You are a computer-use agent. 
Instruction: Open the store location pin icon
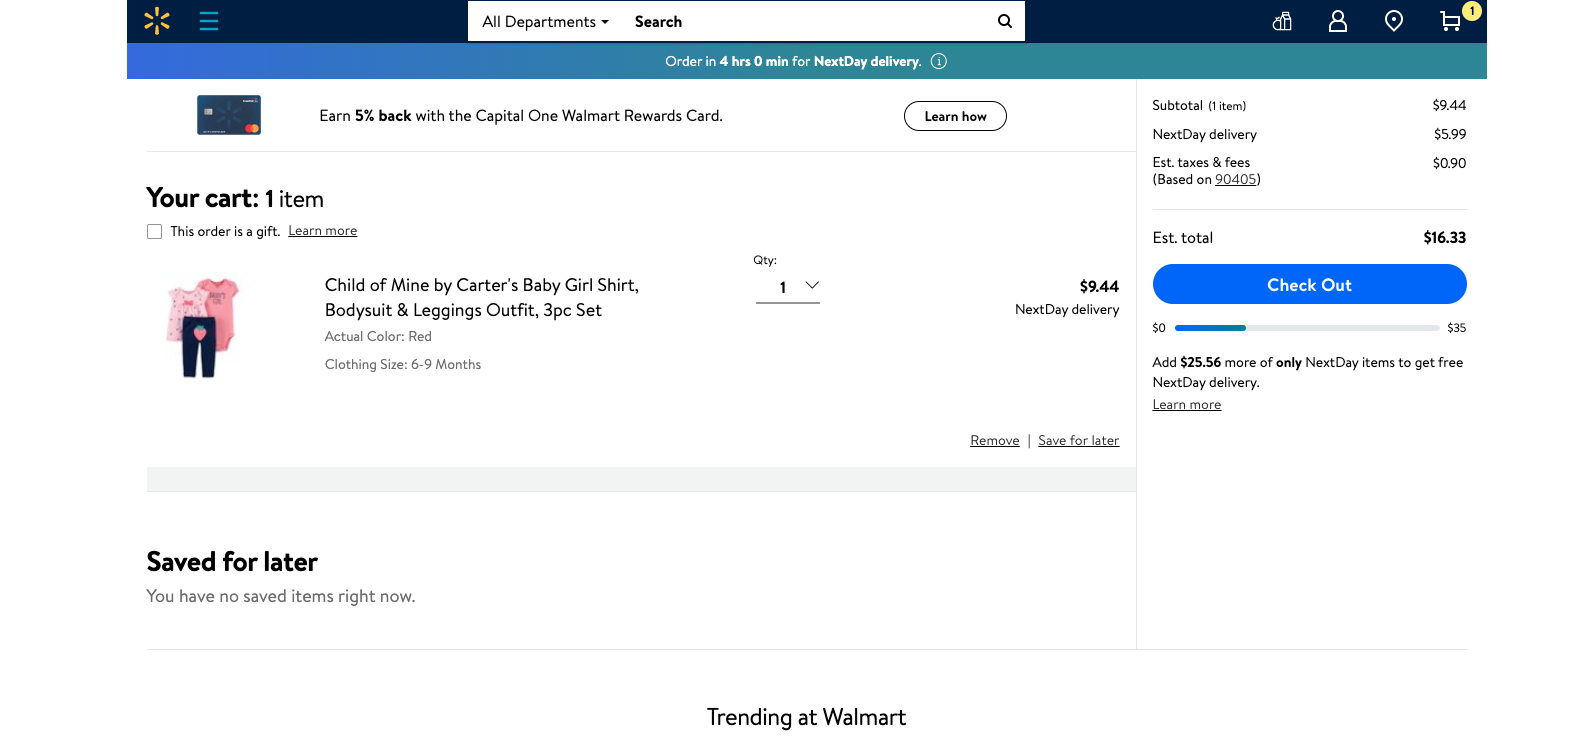pos(1394,21)
